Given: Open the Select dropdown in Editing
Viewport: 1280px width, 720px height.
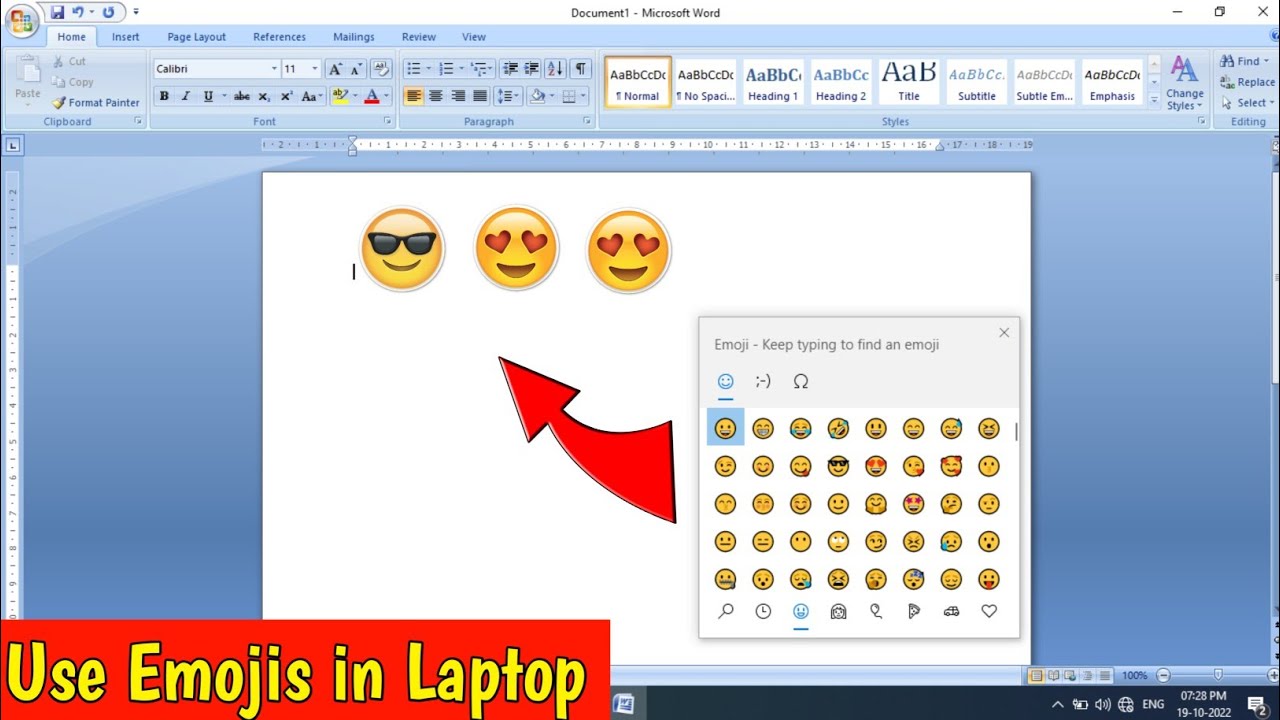Looking at the screenshot, I should [x=1247, y=103].
